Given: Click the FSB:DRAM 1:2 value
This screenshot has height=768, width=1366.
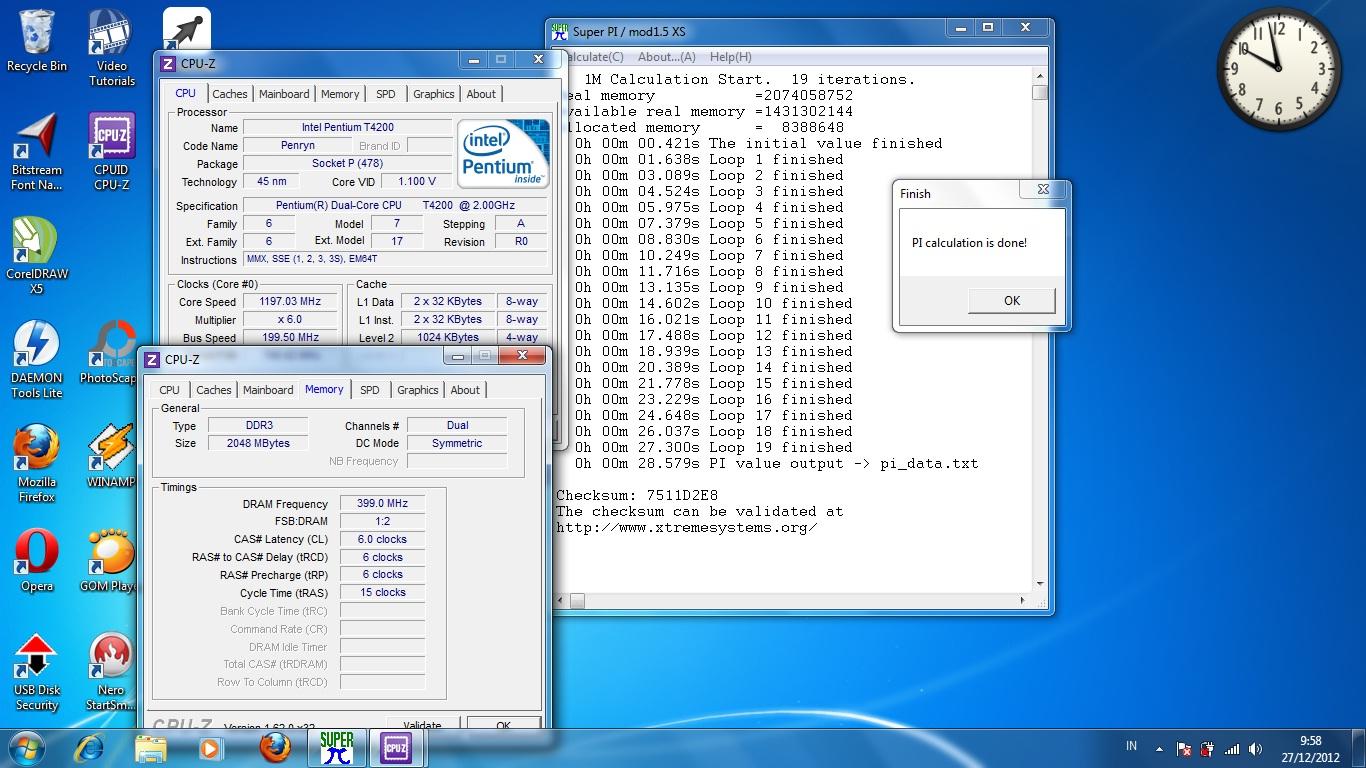Looking at the screenshot, I should coord(382,521).
